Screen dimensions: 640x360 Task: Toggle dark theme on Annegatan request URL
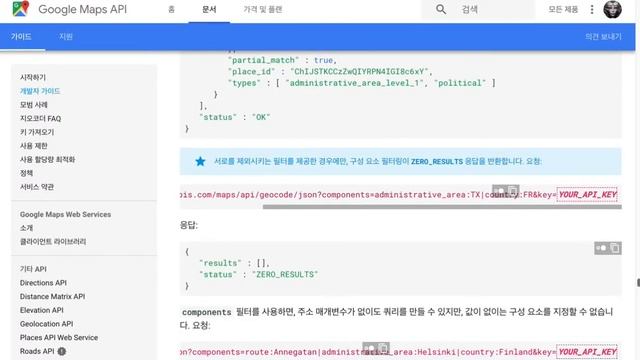pos(369,348)
